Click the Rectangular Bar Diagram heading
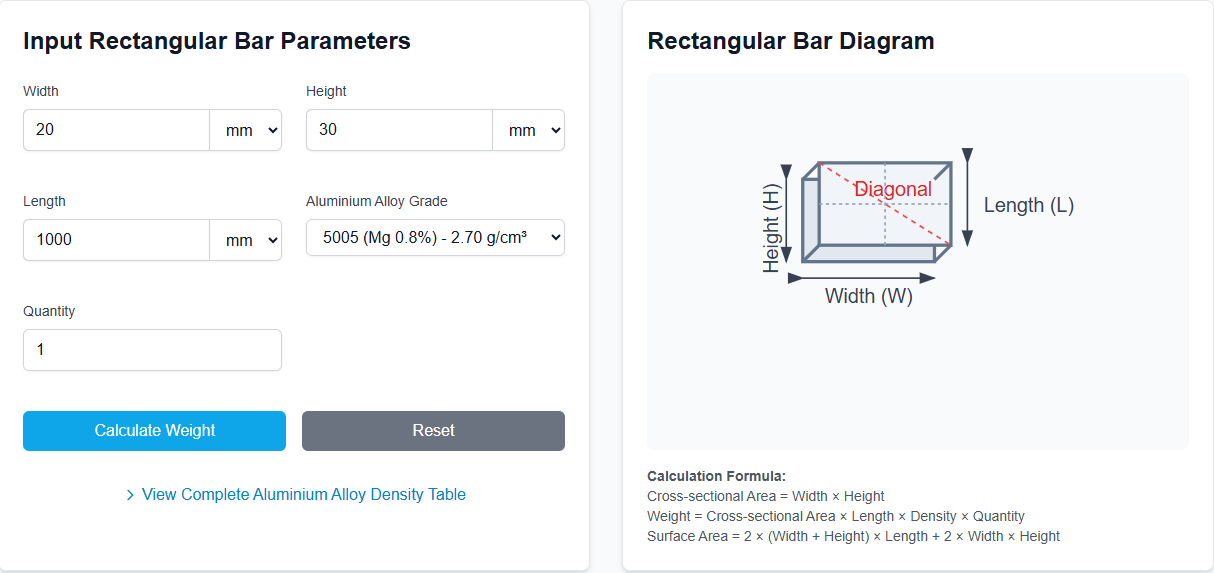 tap(790, 41)
